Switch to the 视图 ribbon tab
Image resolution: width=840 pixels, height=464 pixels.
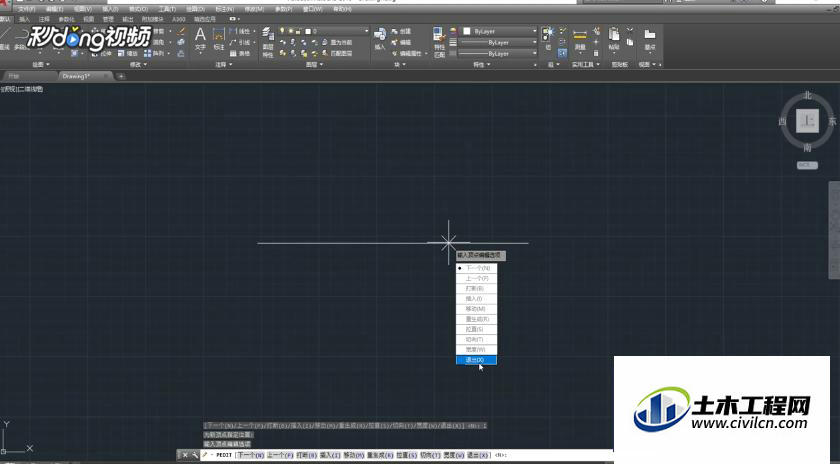coord(88,19)
